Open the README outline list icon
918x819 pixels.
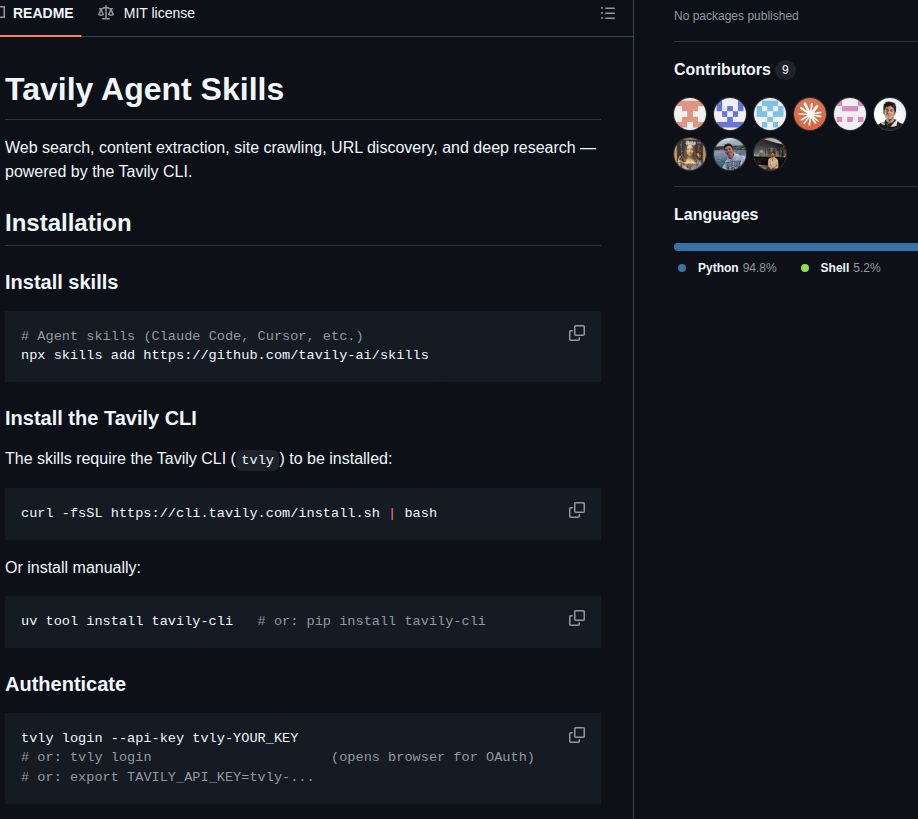click(x=608, y=13)
